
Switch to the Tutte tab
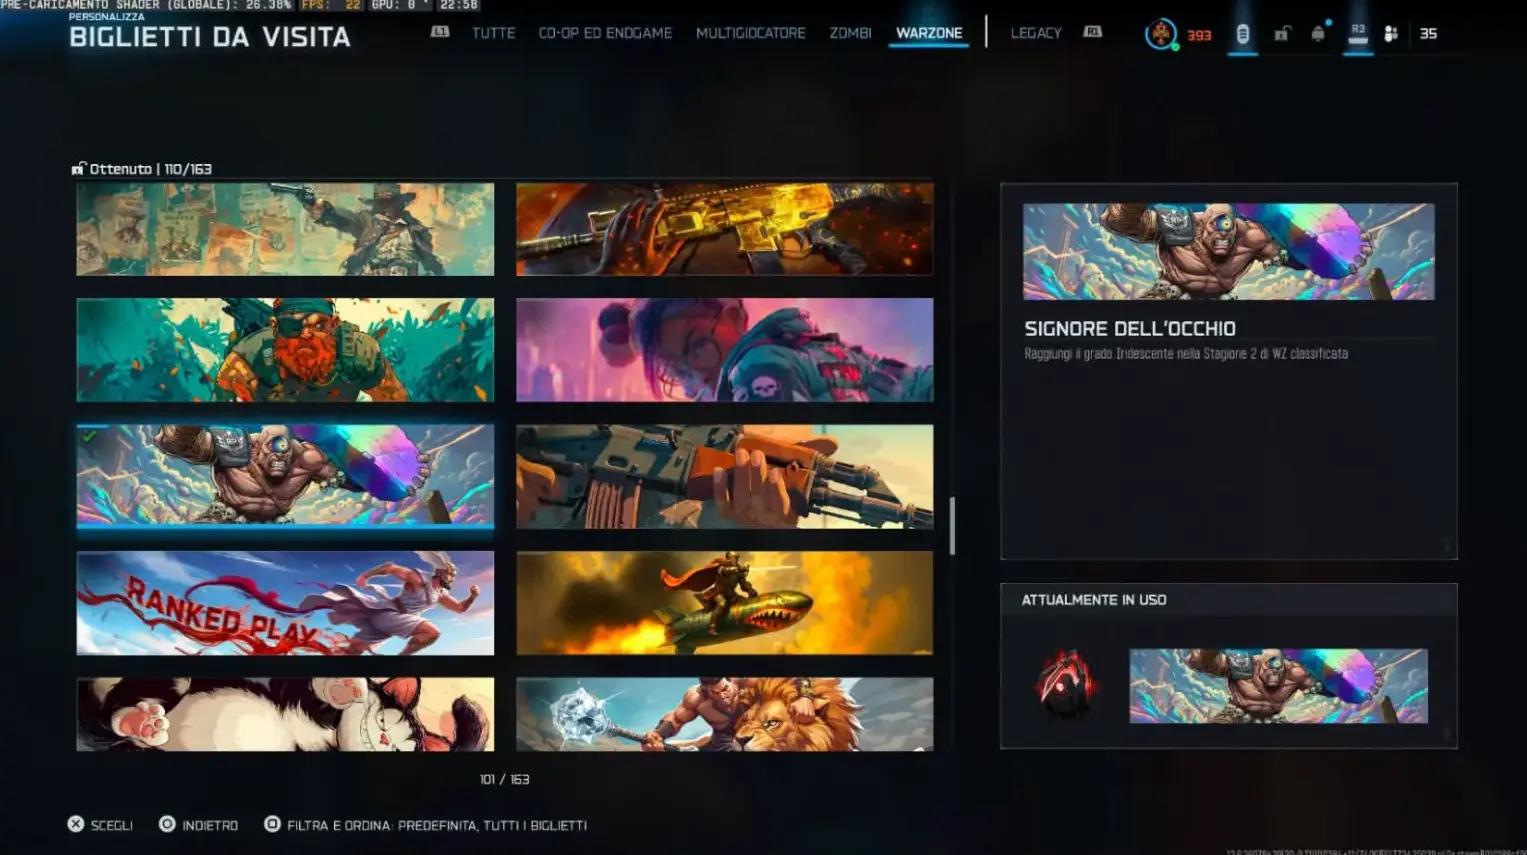494,33
